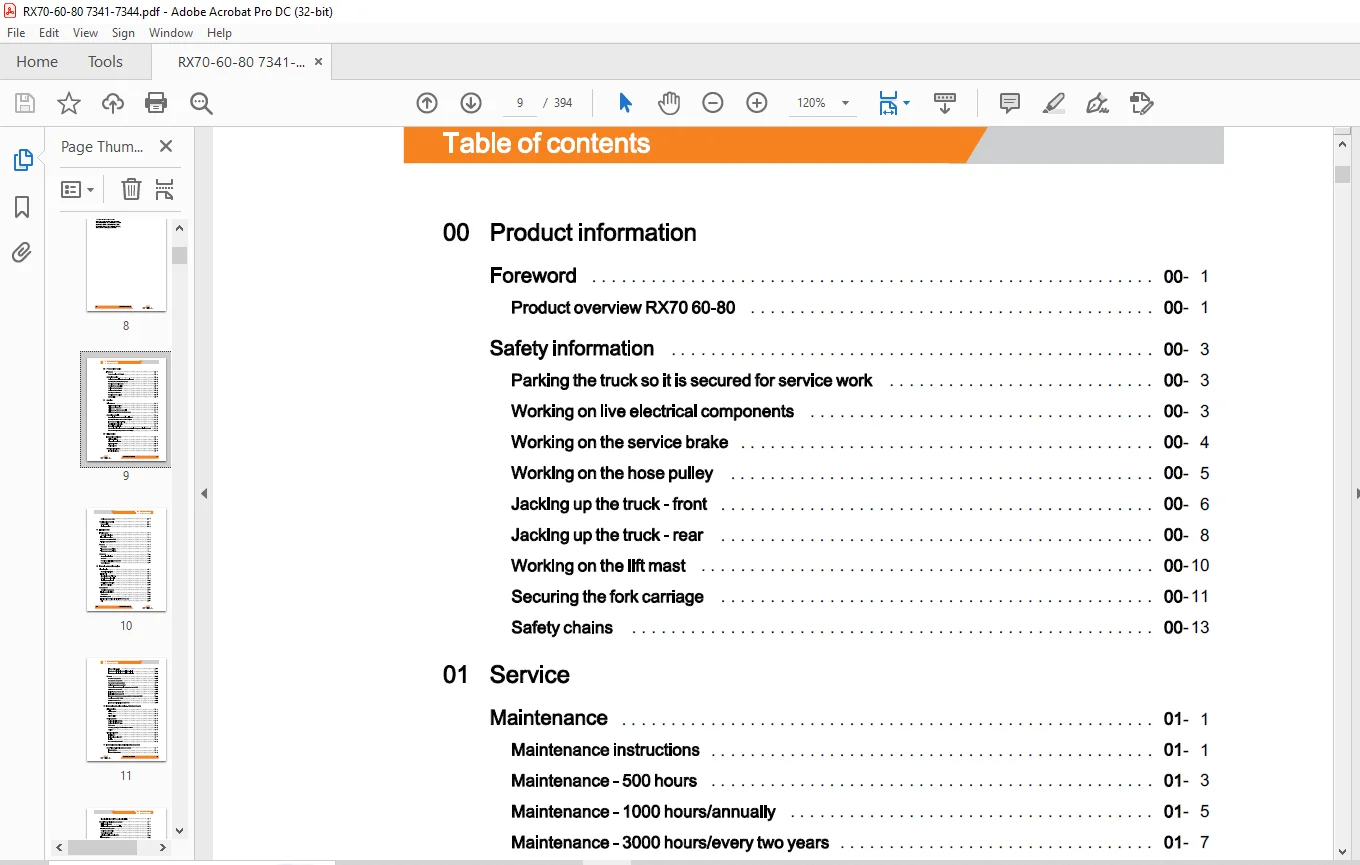Click Jacking up the truck - rear

tap(607, 535)
